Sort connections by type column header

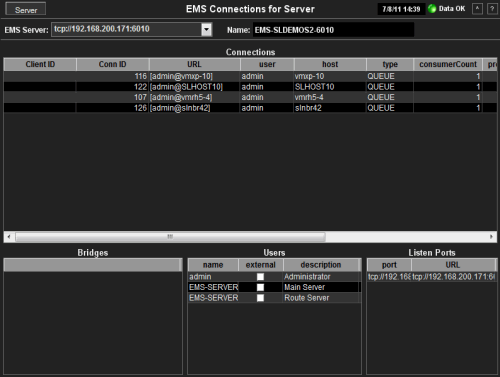coord(390,64)
